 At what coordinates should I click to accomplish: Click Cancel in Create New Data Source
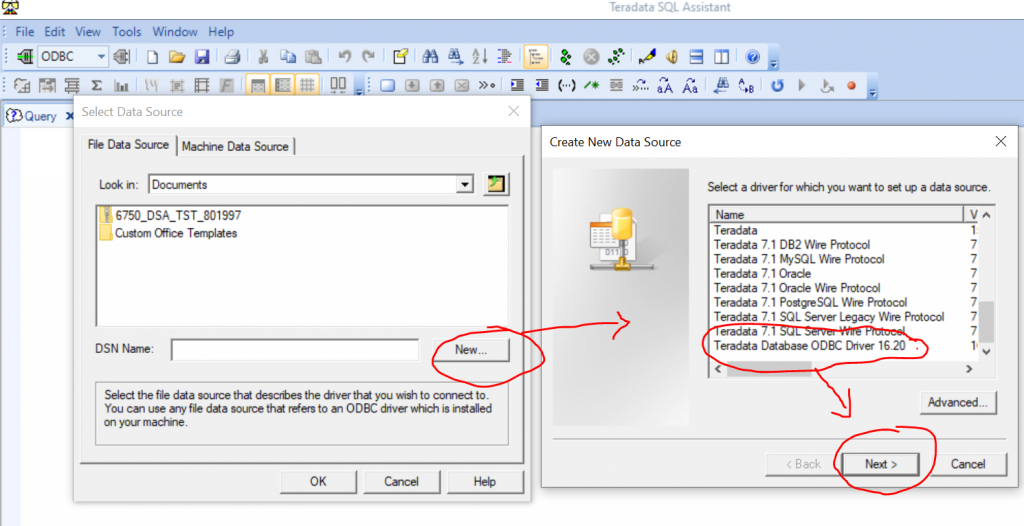[x=968, y=464]
